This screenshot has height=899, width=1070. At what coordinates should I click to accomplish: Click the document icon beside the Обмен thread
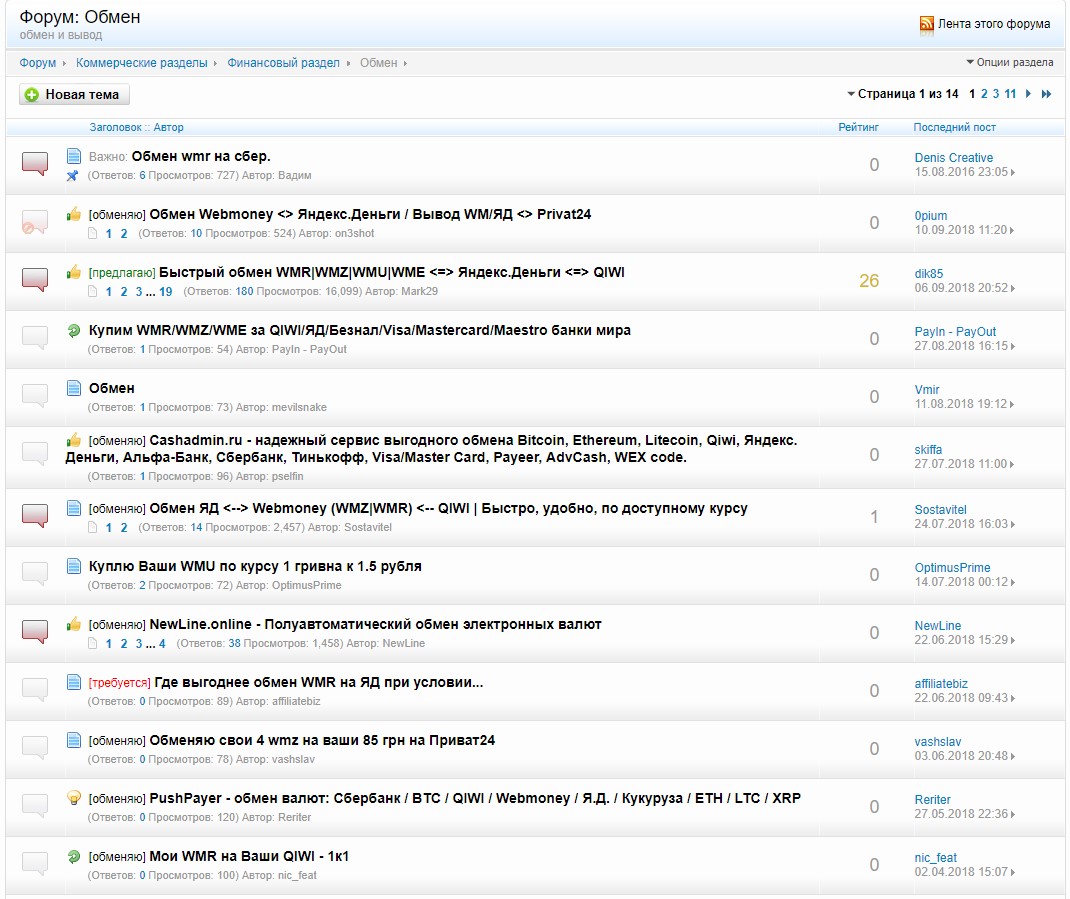pyautogui.click(x=74, y=388)
